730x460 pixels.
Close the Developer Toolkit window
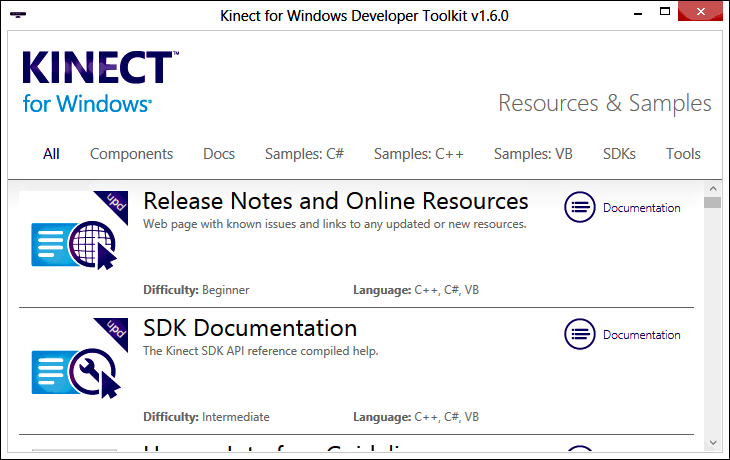coord(700,12)
